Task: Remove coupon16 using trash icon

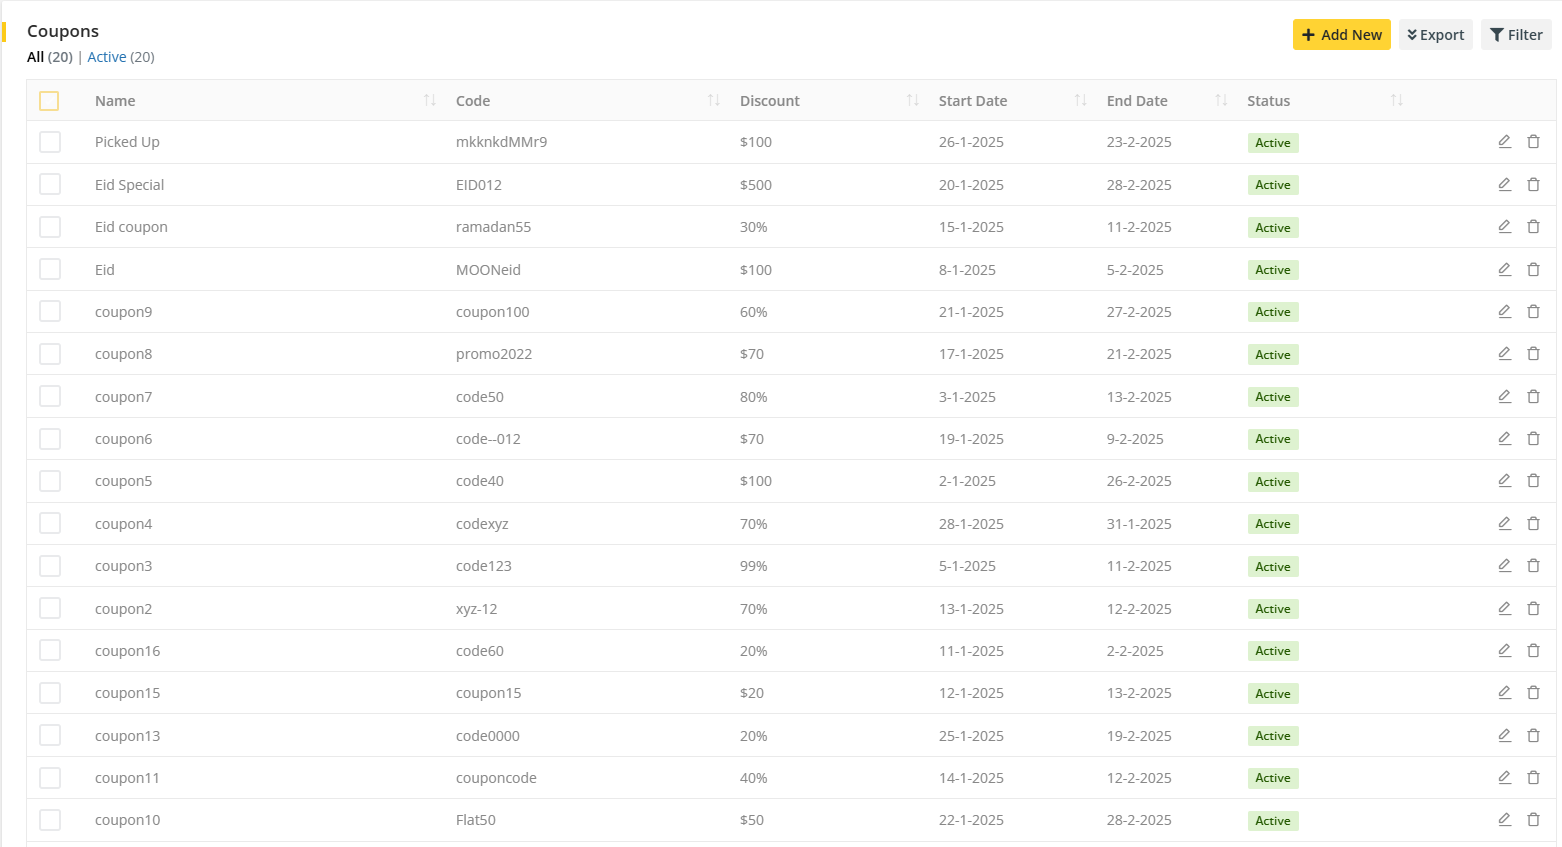Action: point(1533,651)
